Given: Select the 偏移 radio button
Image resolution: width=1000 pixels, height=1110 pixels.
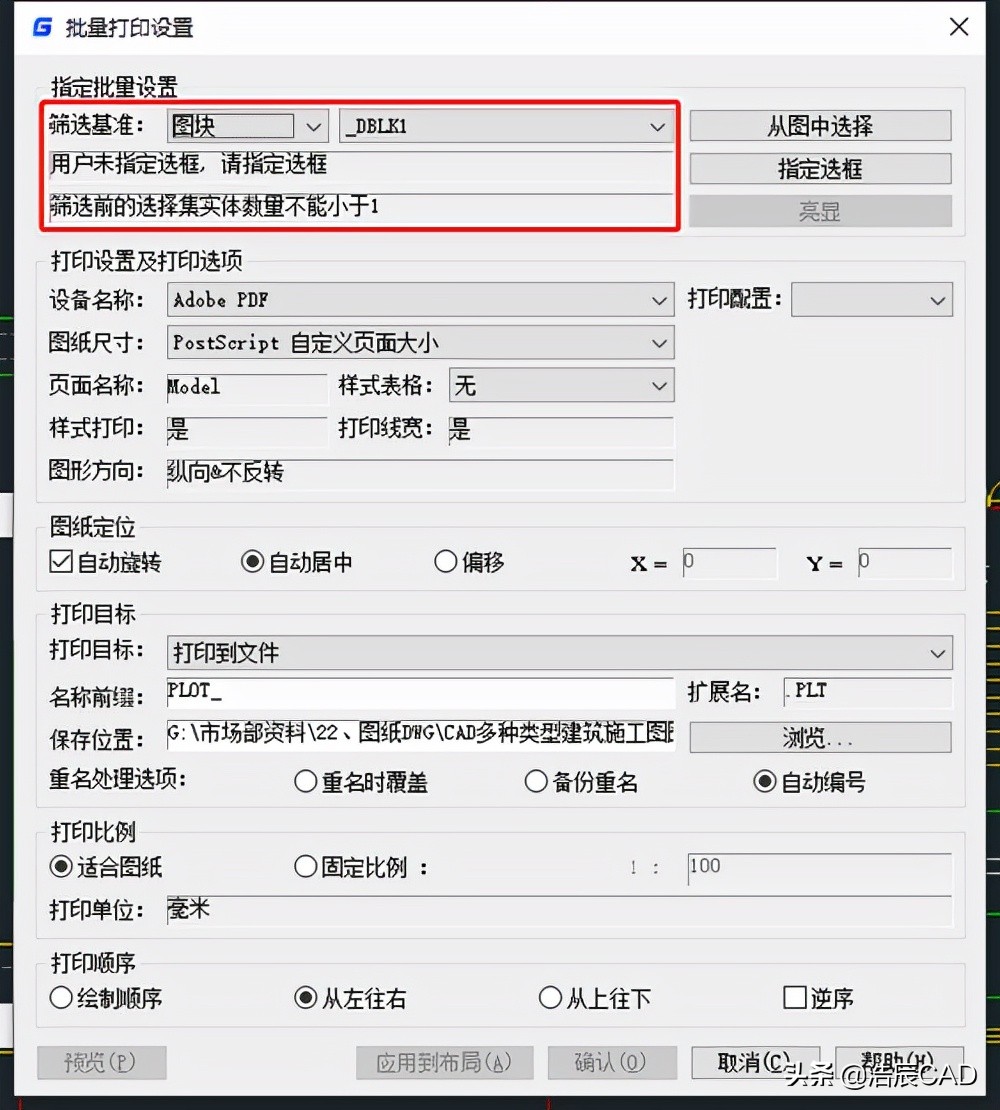Looking at the screenshot, I should point(445,561).
